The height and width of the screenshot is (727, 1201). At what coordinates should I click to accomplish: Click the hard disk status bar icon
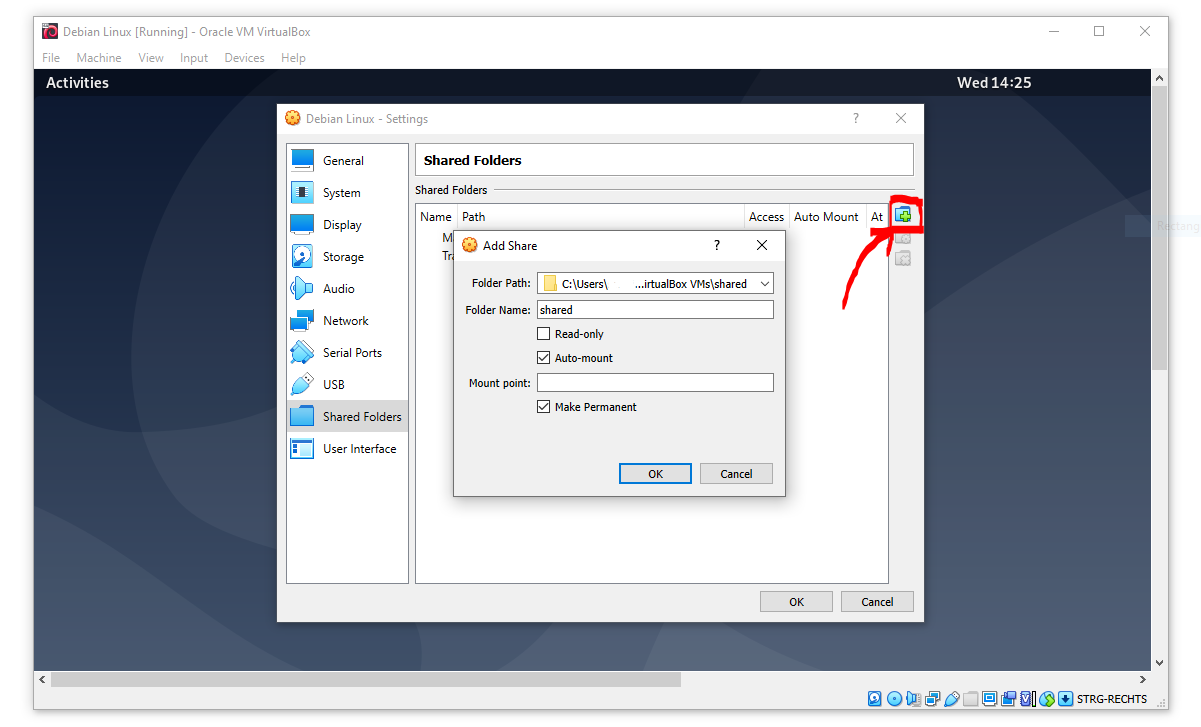click(x=875, y=699)
